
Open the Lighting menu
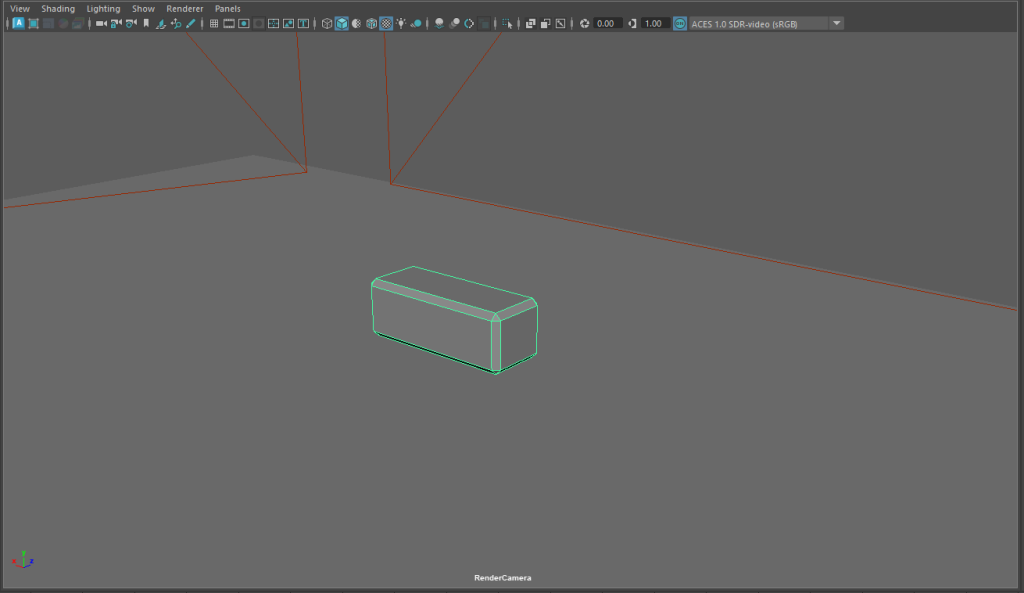103,8
